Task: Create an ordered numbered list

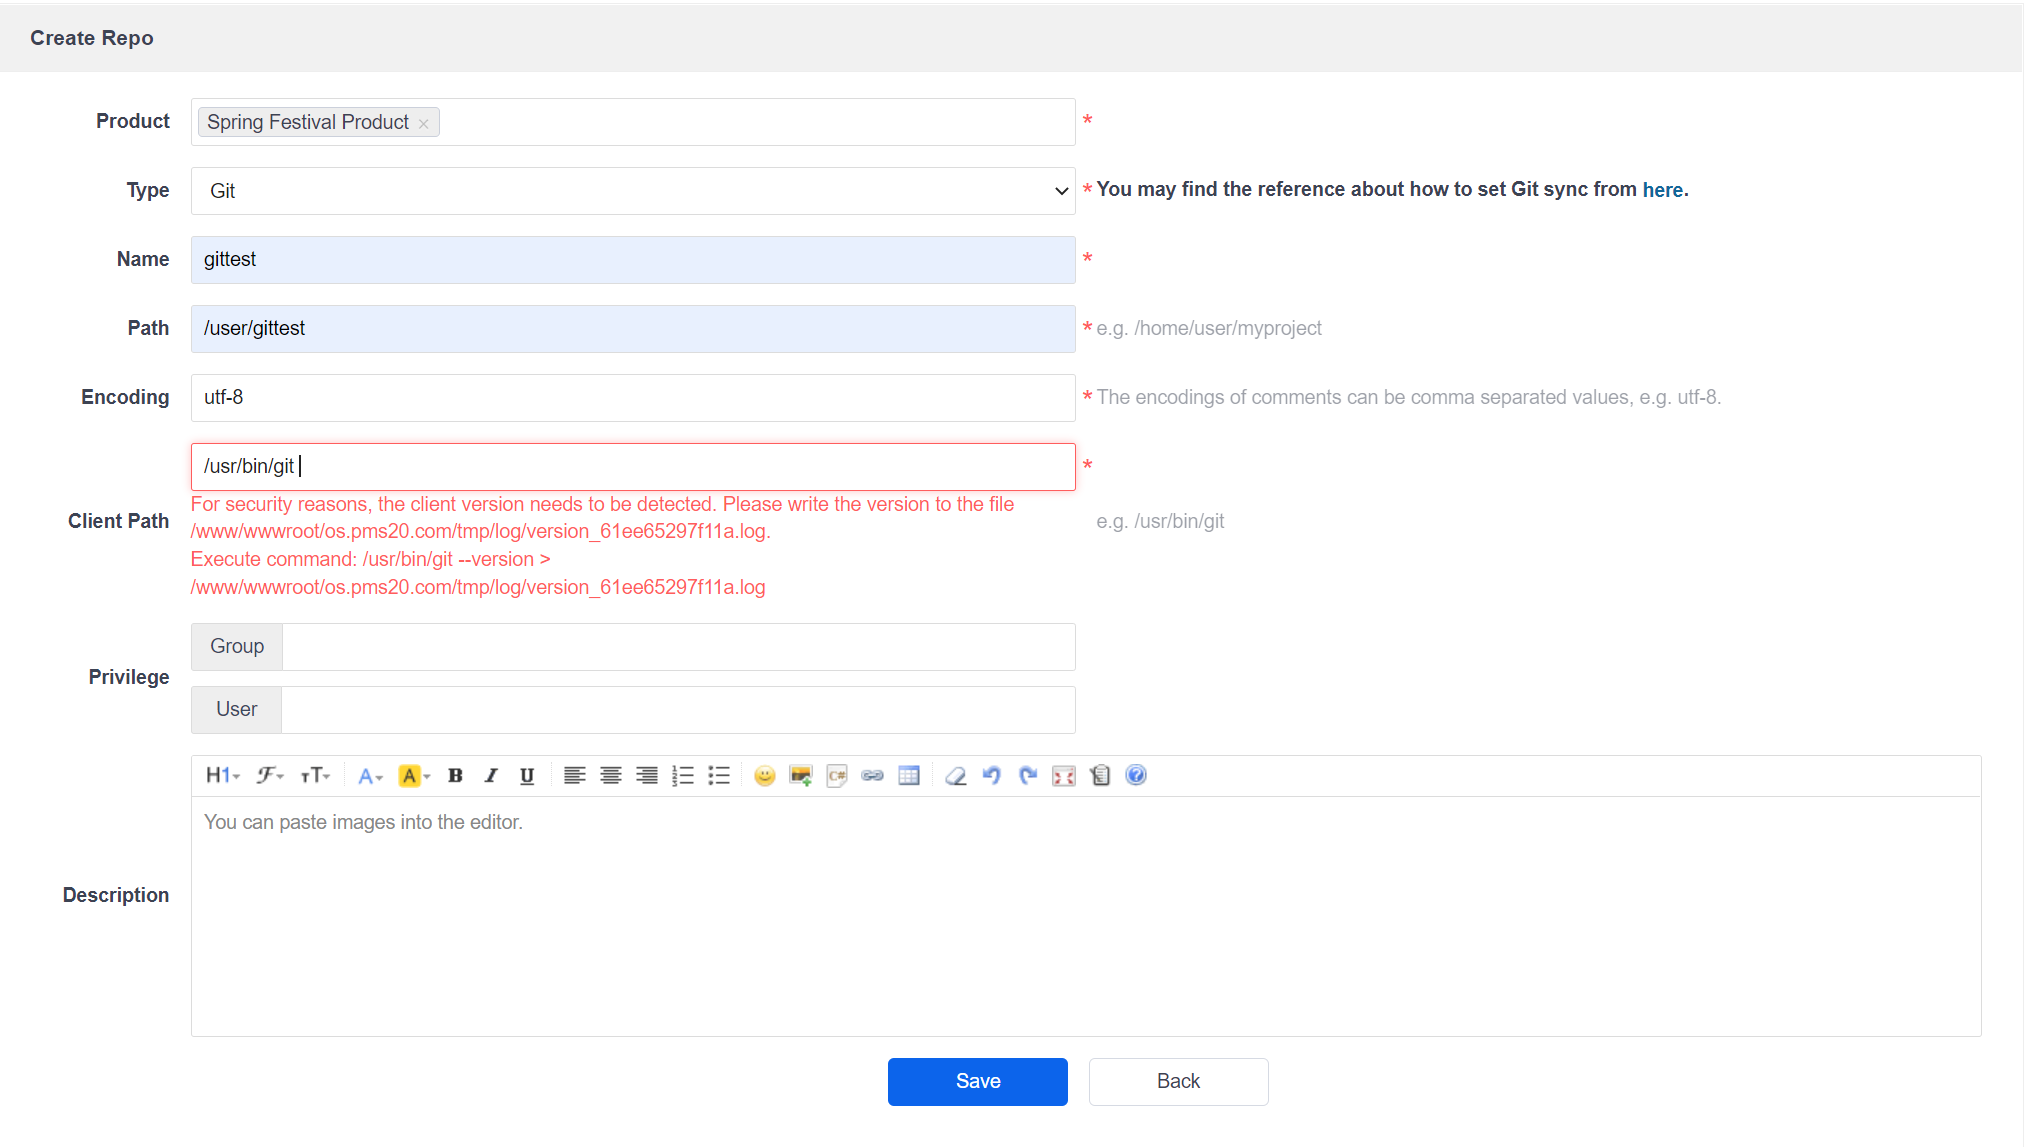Action: pyautogui.click(x=682, y=775)
